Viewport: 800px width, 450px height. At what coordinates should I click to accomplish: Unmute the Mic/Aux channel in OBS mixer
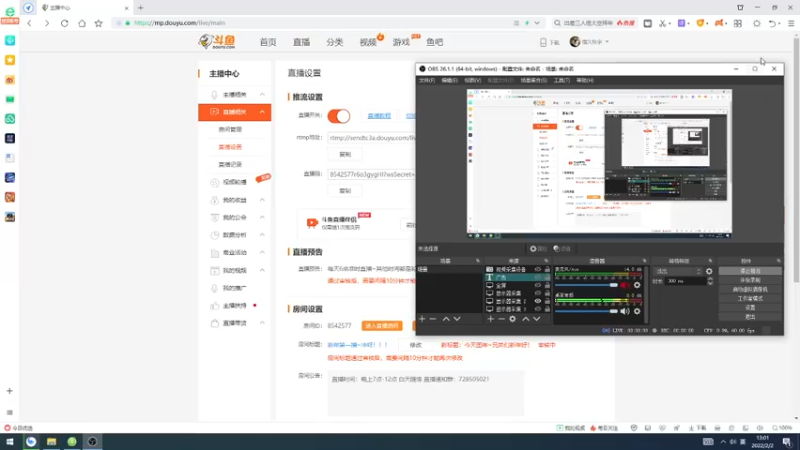[625, 285]
